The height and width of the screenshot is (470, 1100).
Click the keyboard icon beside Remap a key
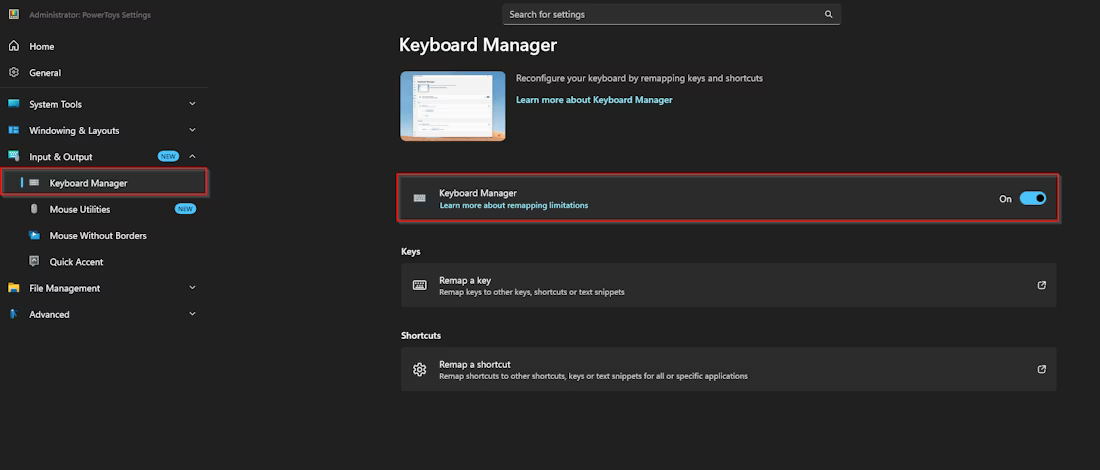(420, 285)
